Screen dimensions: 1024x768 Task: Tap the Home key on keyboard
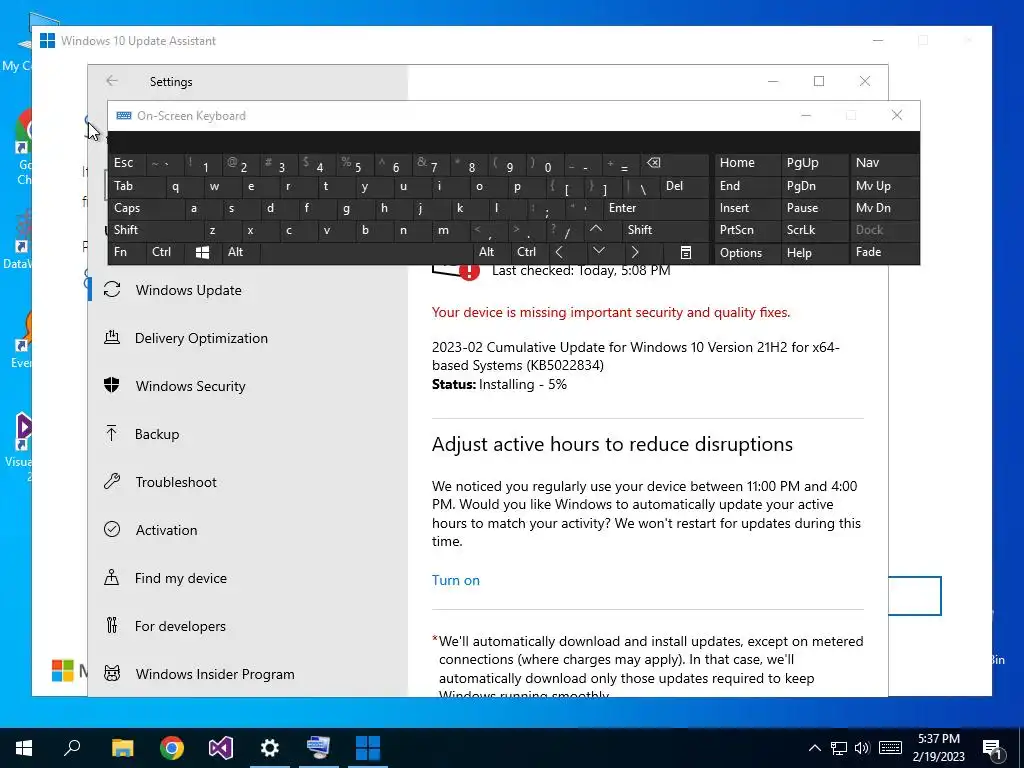click(746, 163)
